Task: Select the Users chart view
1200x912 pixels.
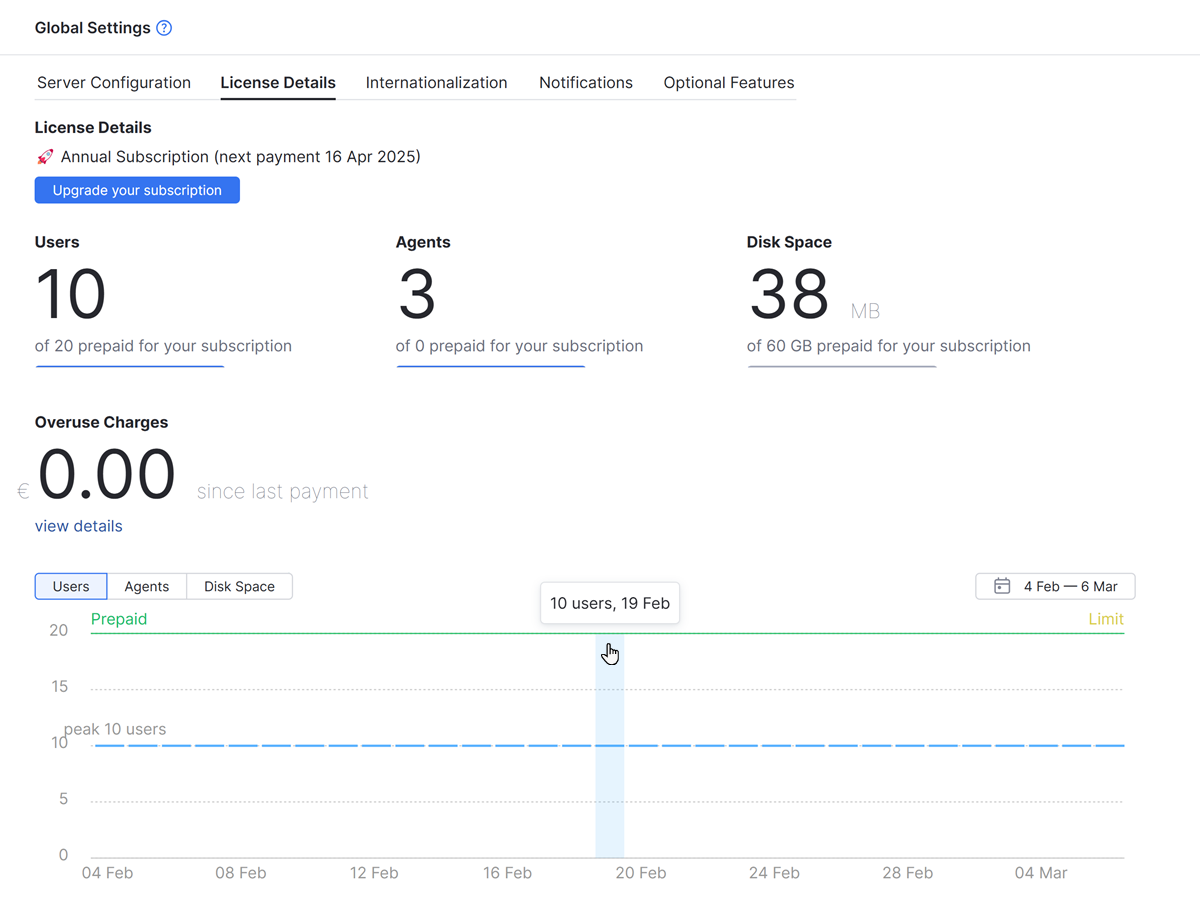Action: coord(70,586)
